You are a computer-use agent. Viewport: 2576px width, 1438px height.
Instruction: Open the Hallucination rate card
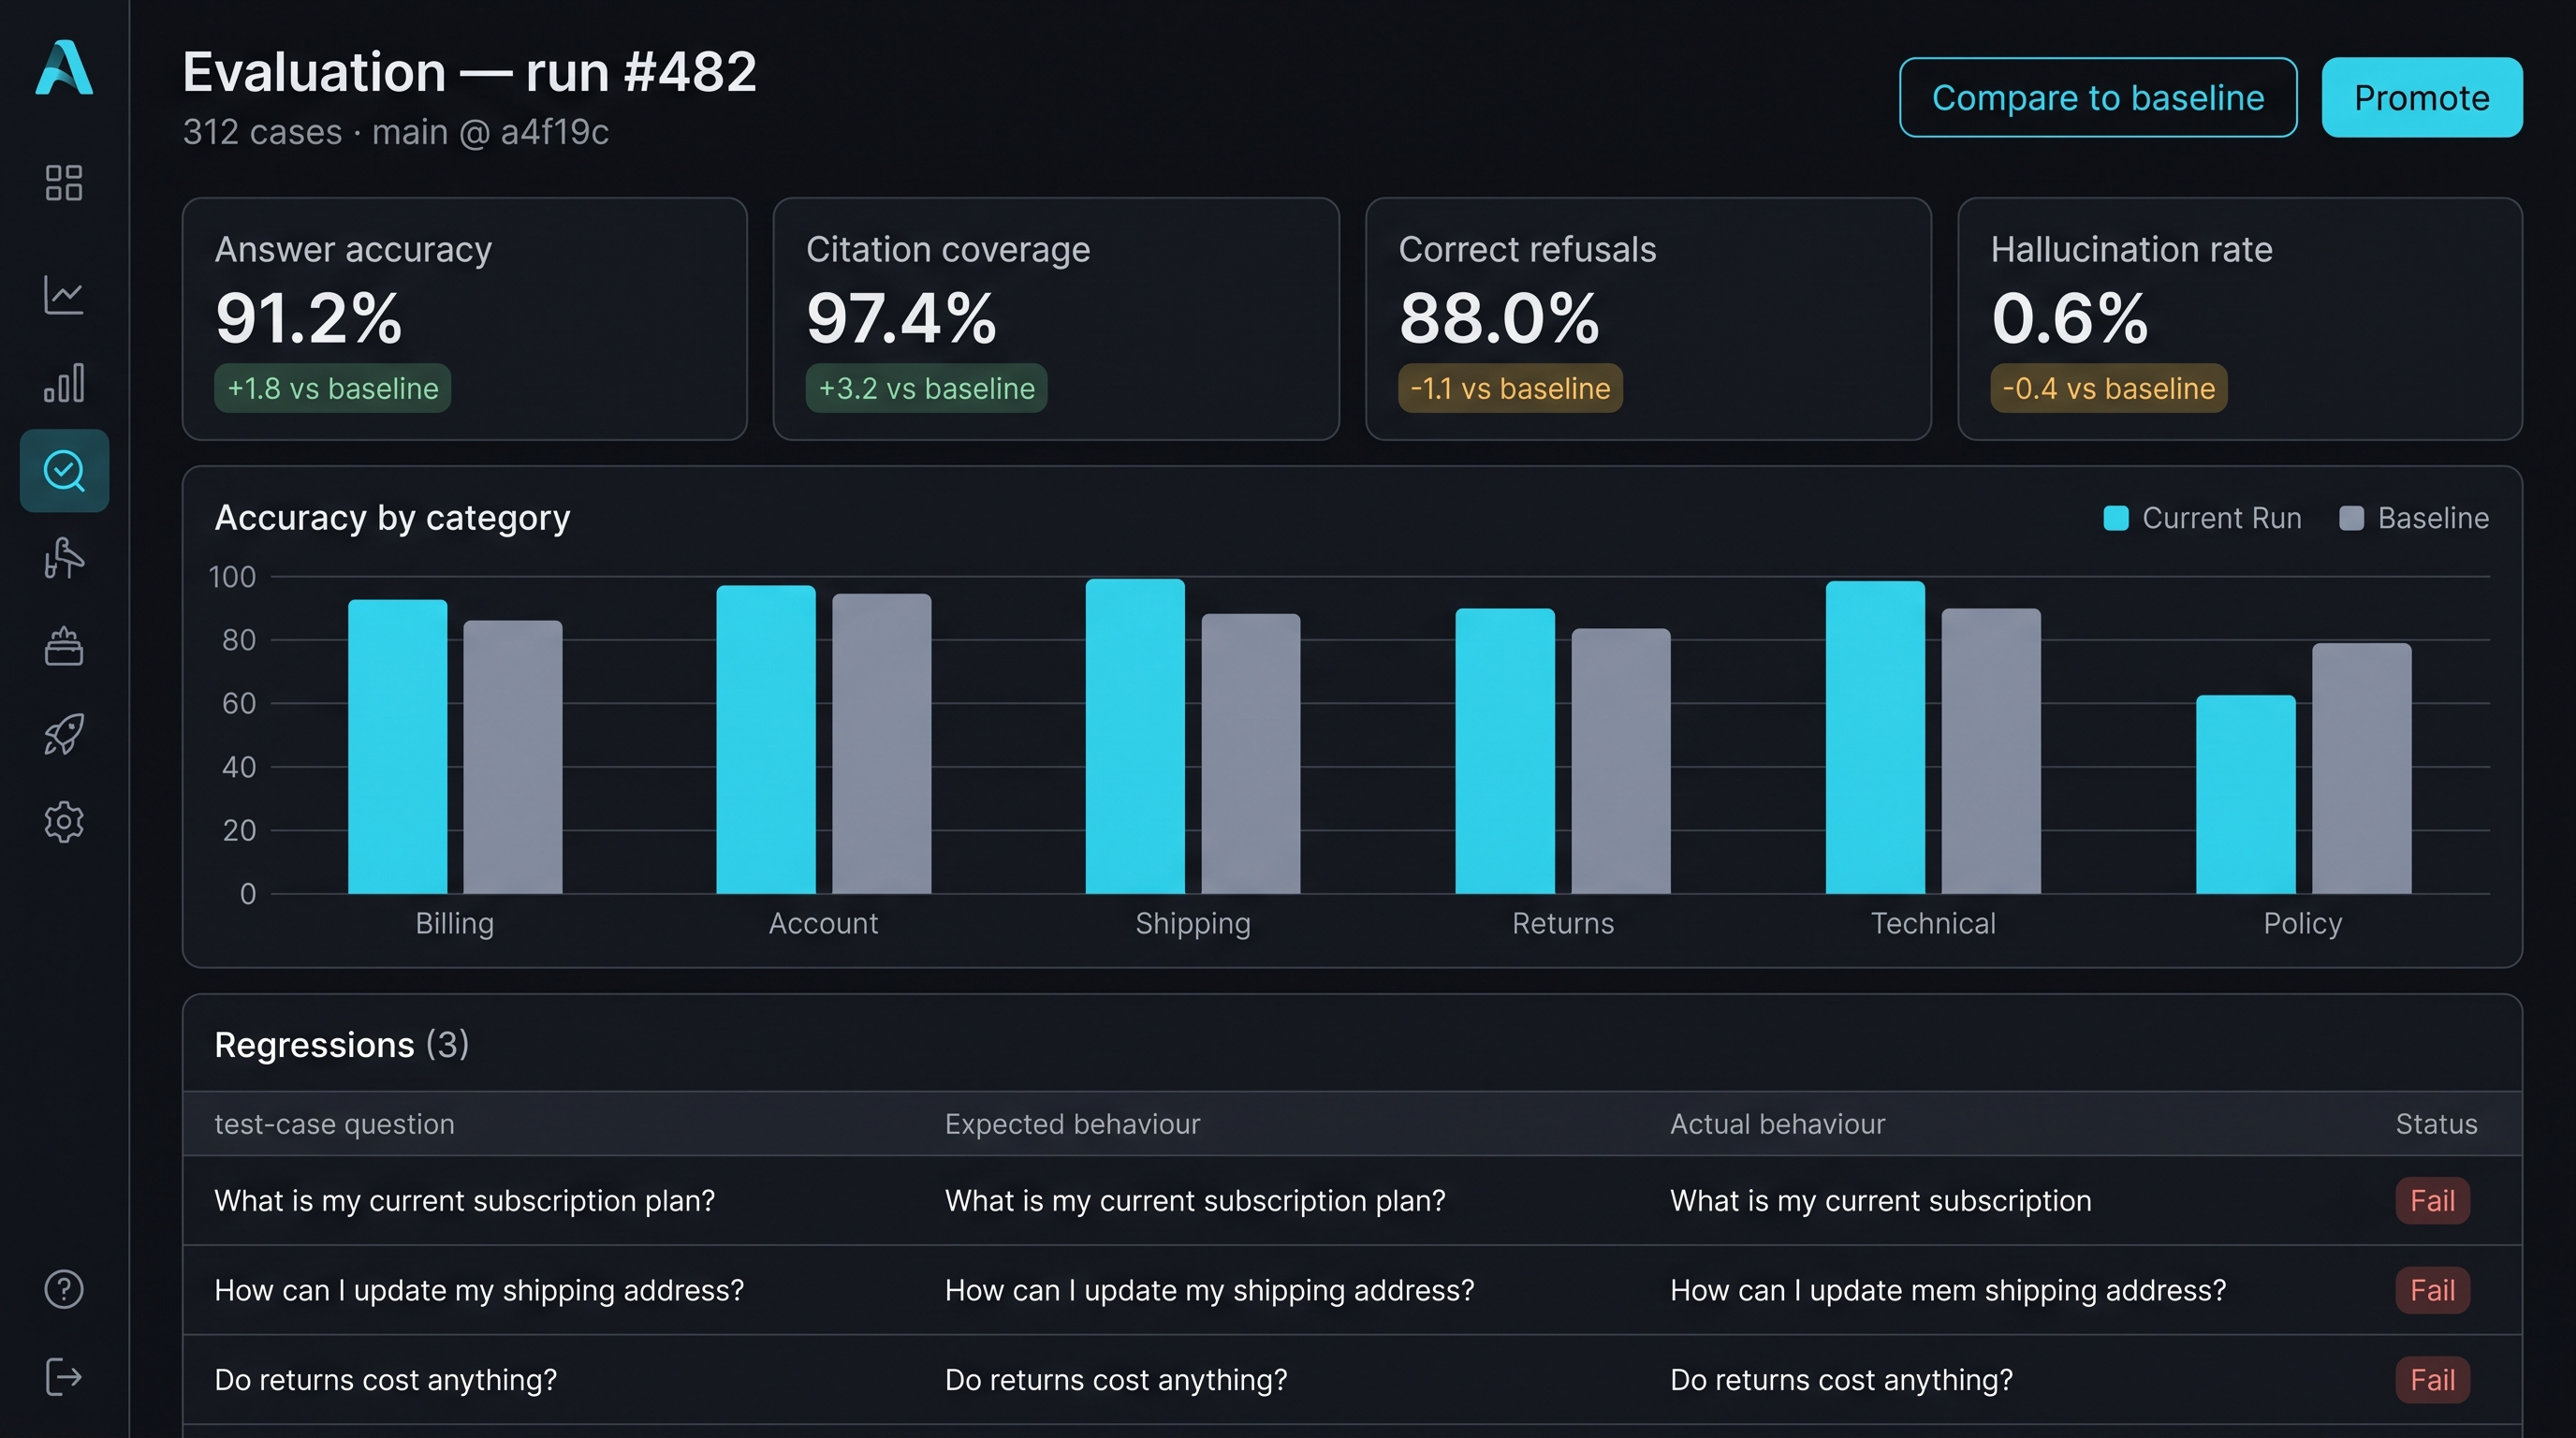click(2240, 319)
